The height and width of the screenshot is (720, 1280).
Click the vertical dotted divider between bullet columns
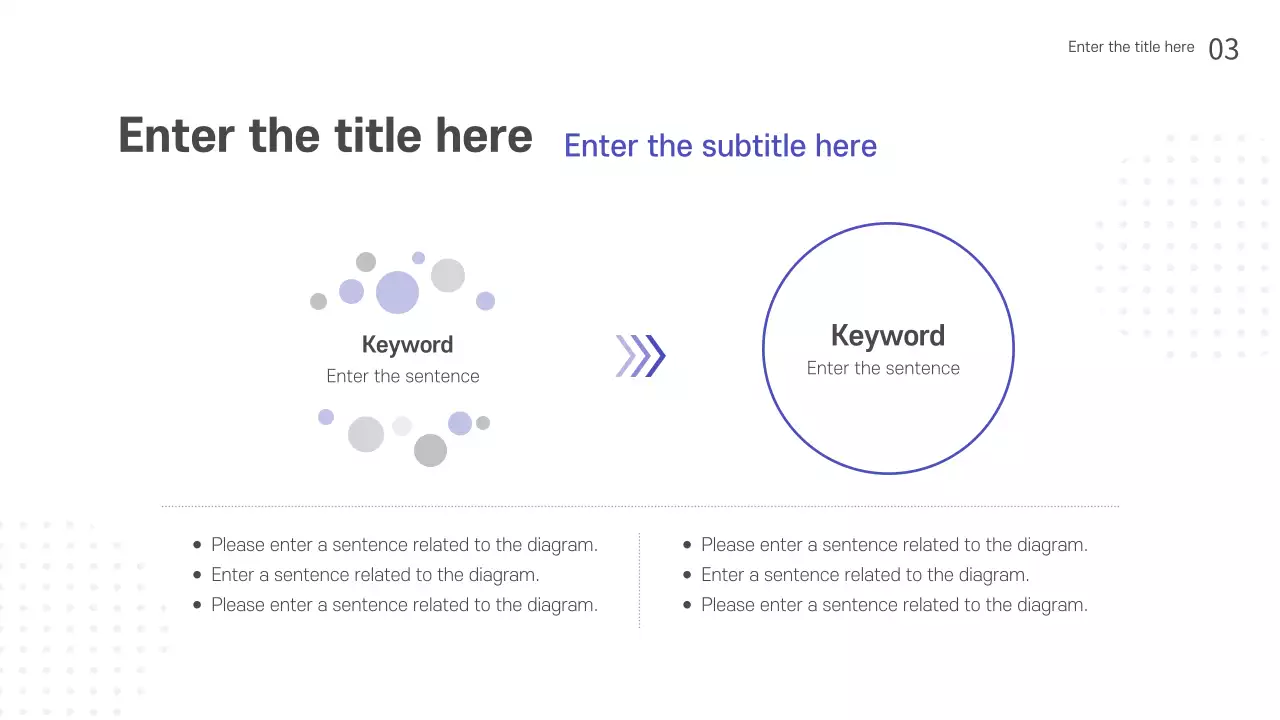639,580
